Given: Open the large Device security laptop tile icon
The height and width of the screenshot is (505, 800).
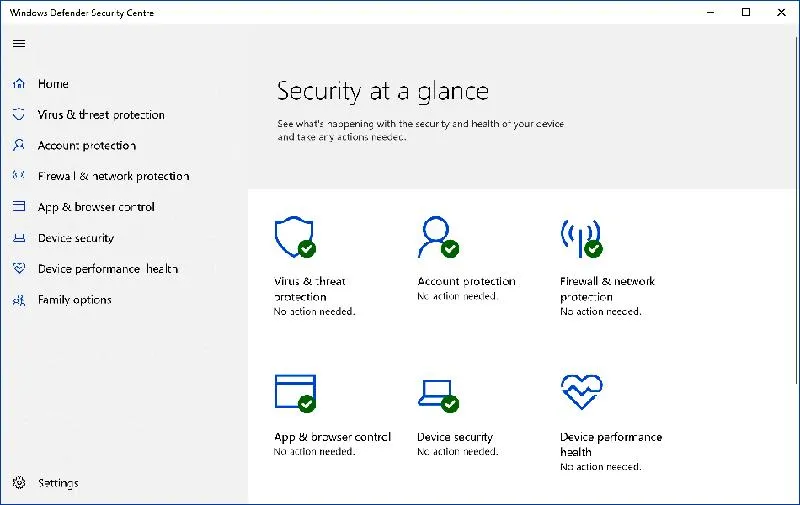Looking at the screenshot, I should [x=438, y=395].
